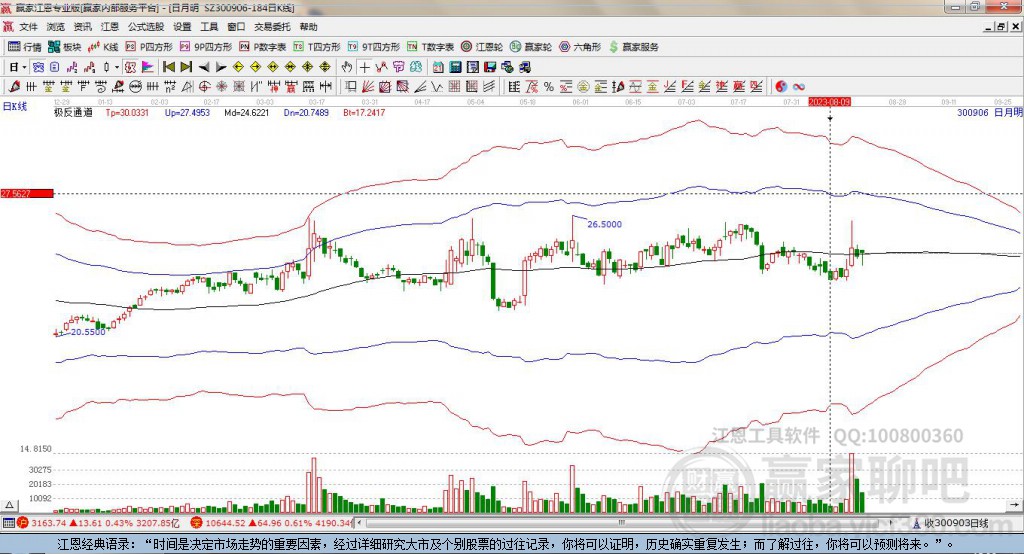
Task: Open the 帮助 menu
Action: [x=308, y=27]
